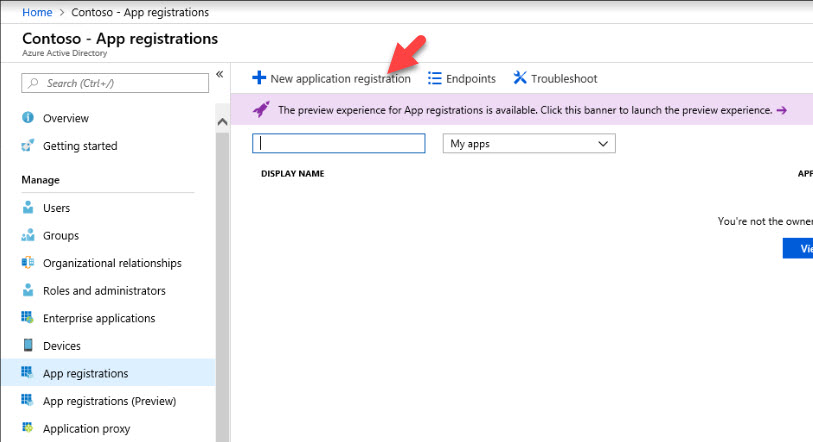
Task: Click the Manage section heading
Action: pyautogui.click(x=40, y=180)
